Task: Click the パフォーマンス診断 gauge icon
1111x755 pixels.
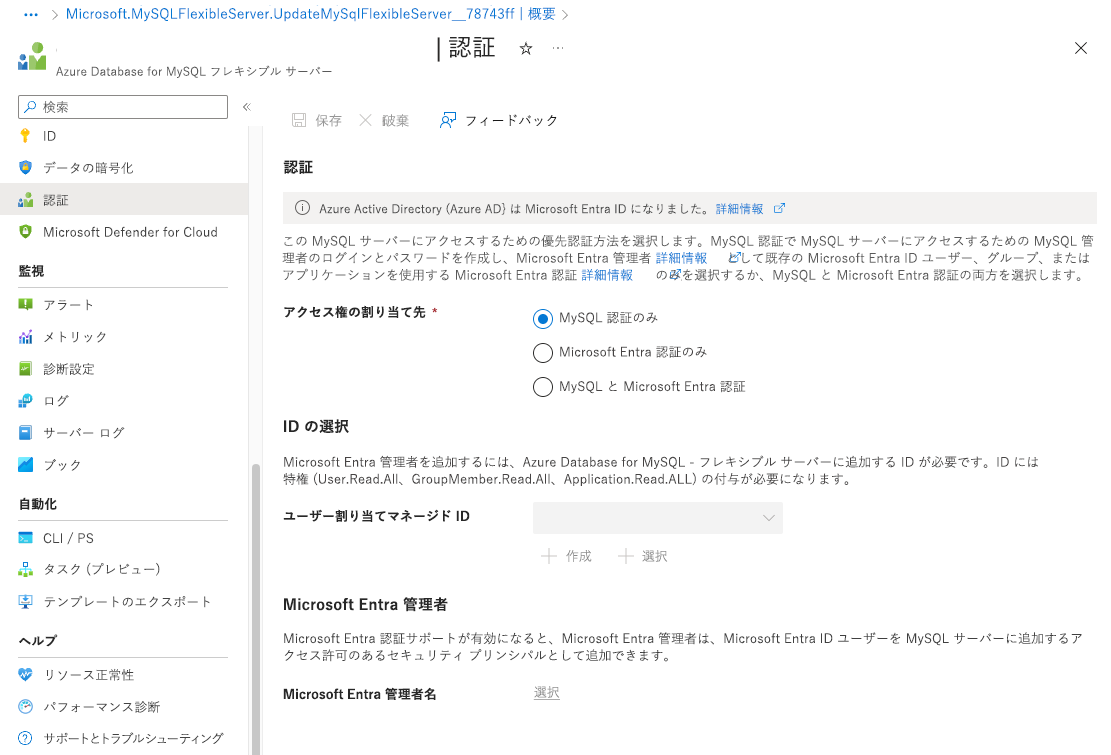Action: [x=26, y=707]
